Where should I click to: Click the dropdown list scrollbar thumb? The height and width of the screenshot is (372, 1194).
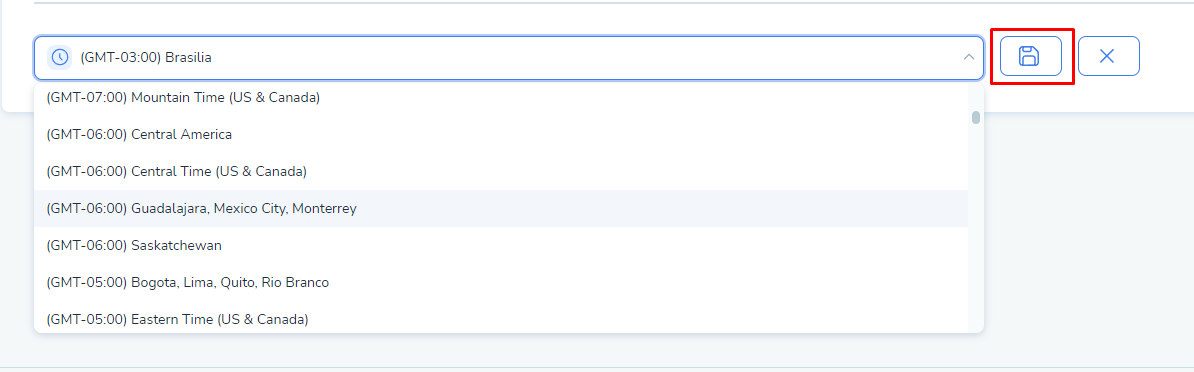(975, 117)
